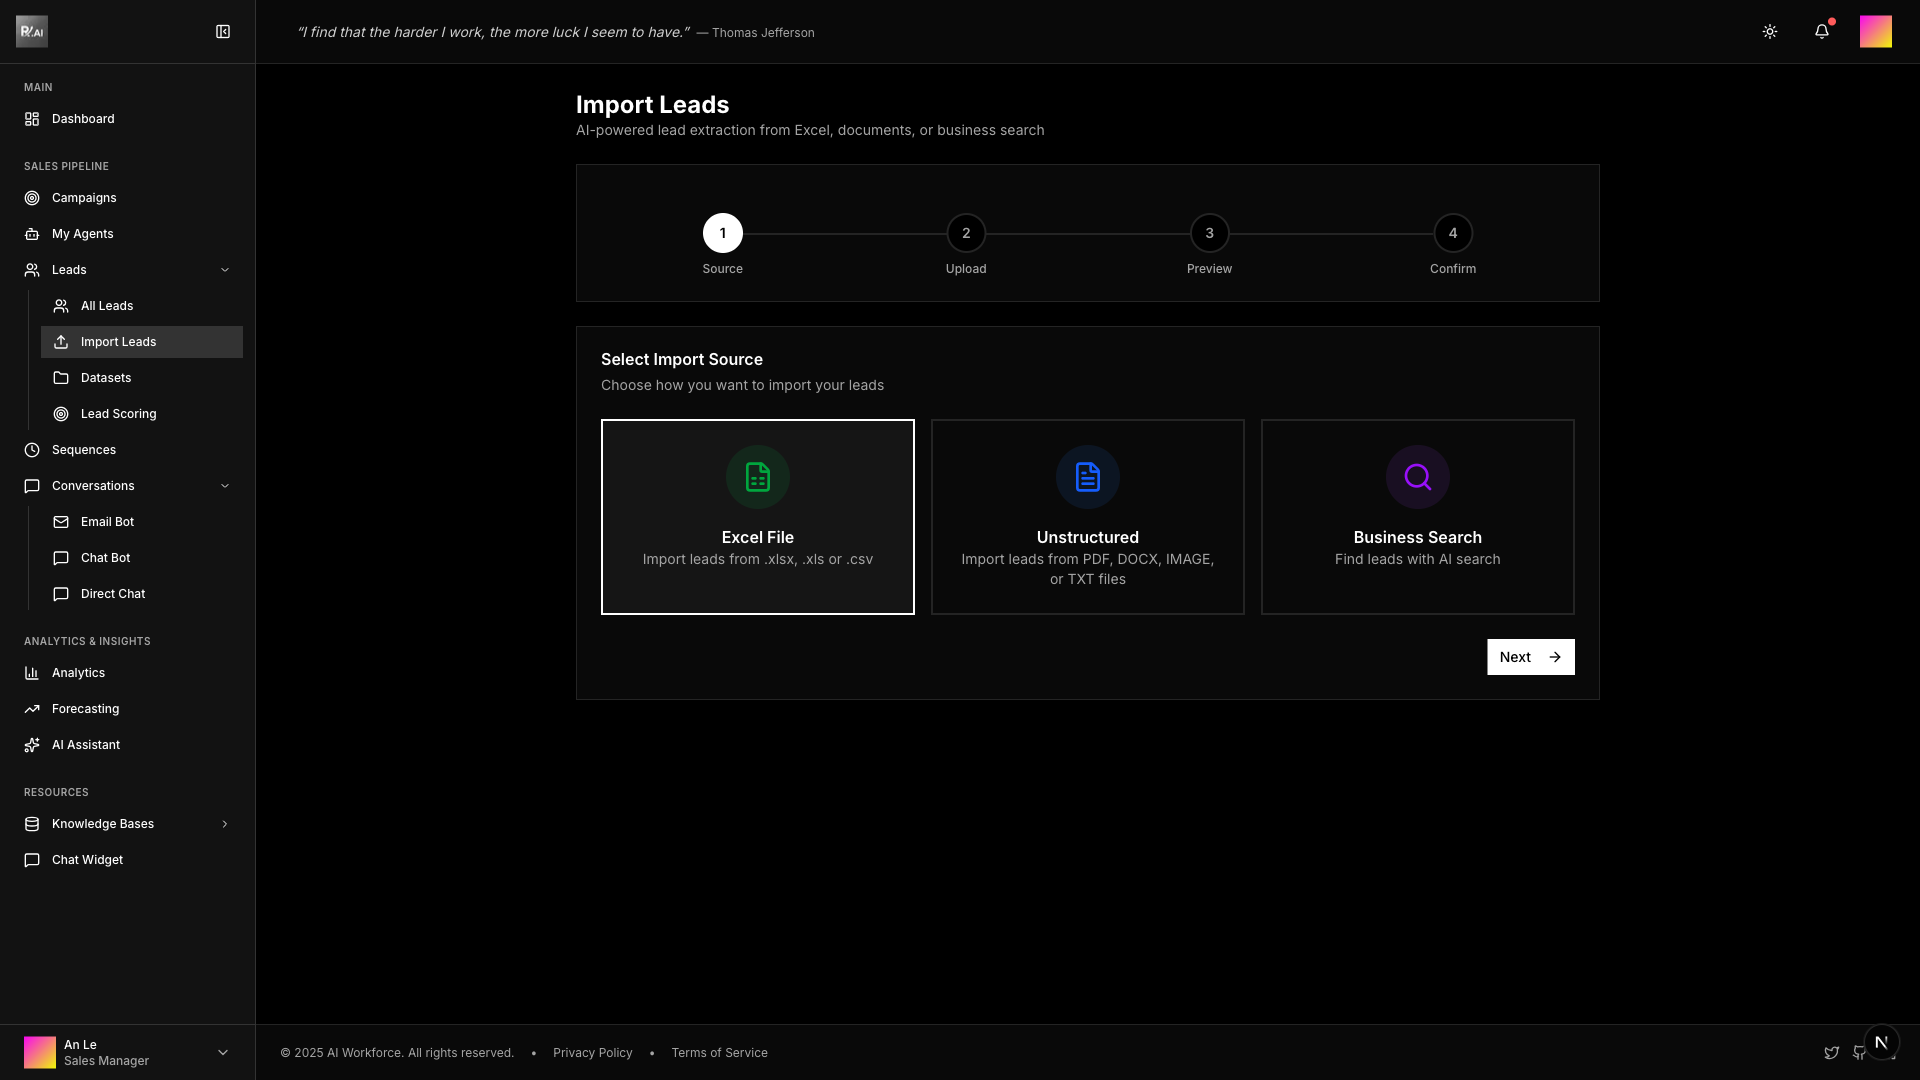Click the Next button

tap(1530, 657)
